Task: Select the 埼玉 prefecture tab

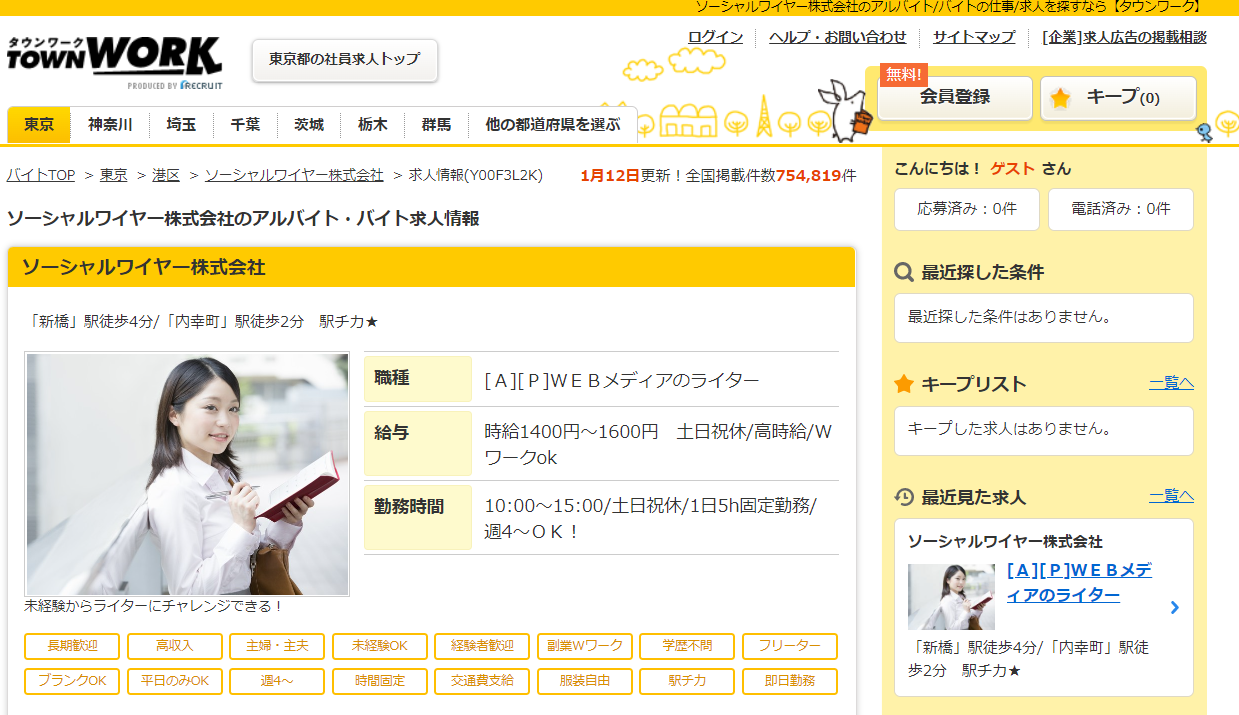Action: pyautogui.click(x=181, y=125)
